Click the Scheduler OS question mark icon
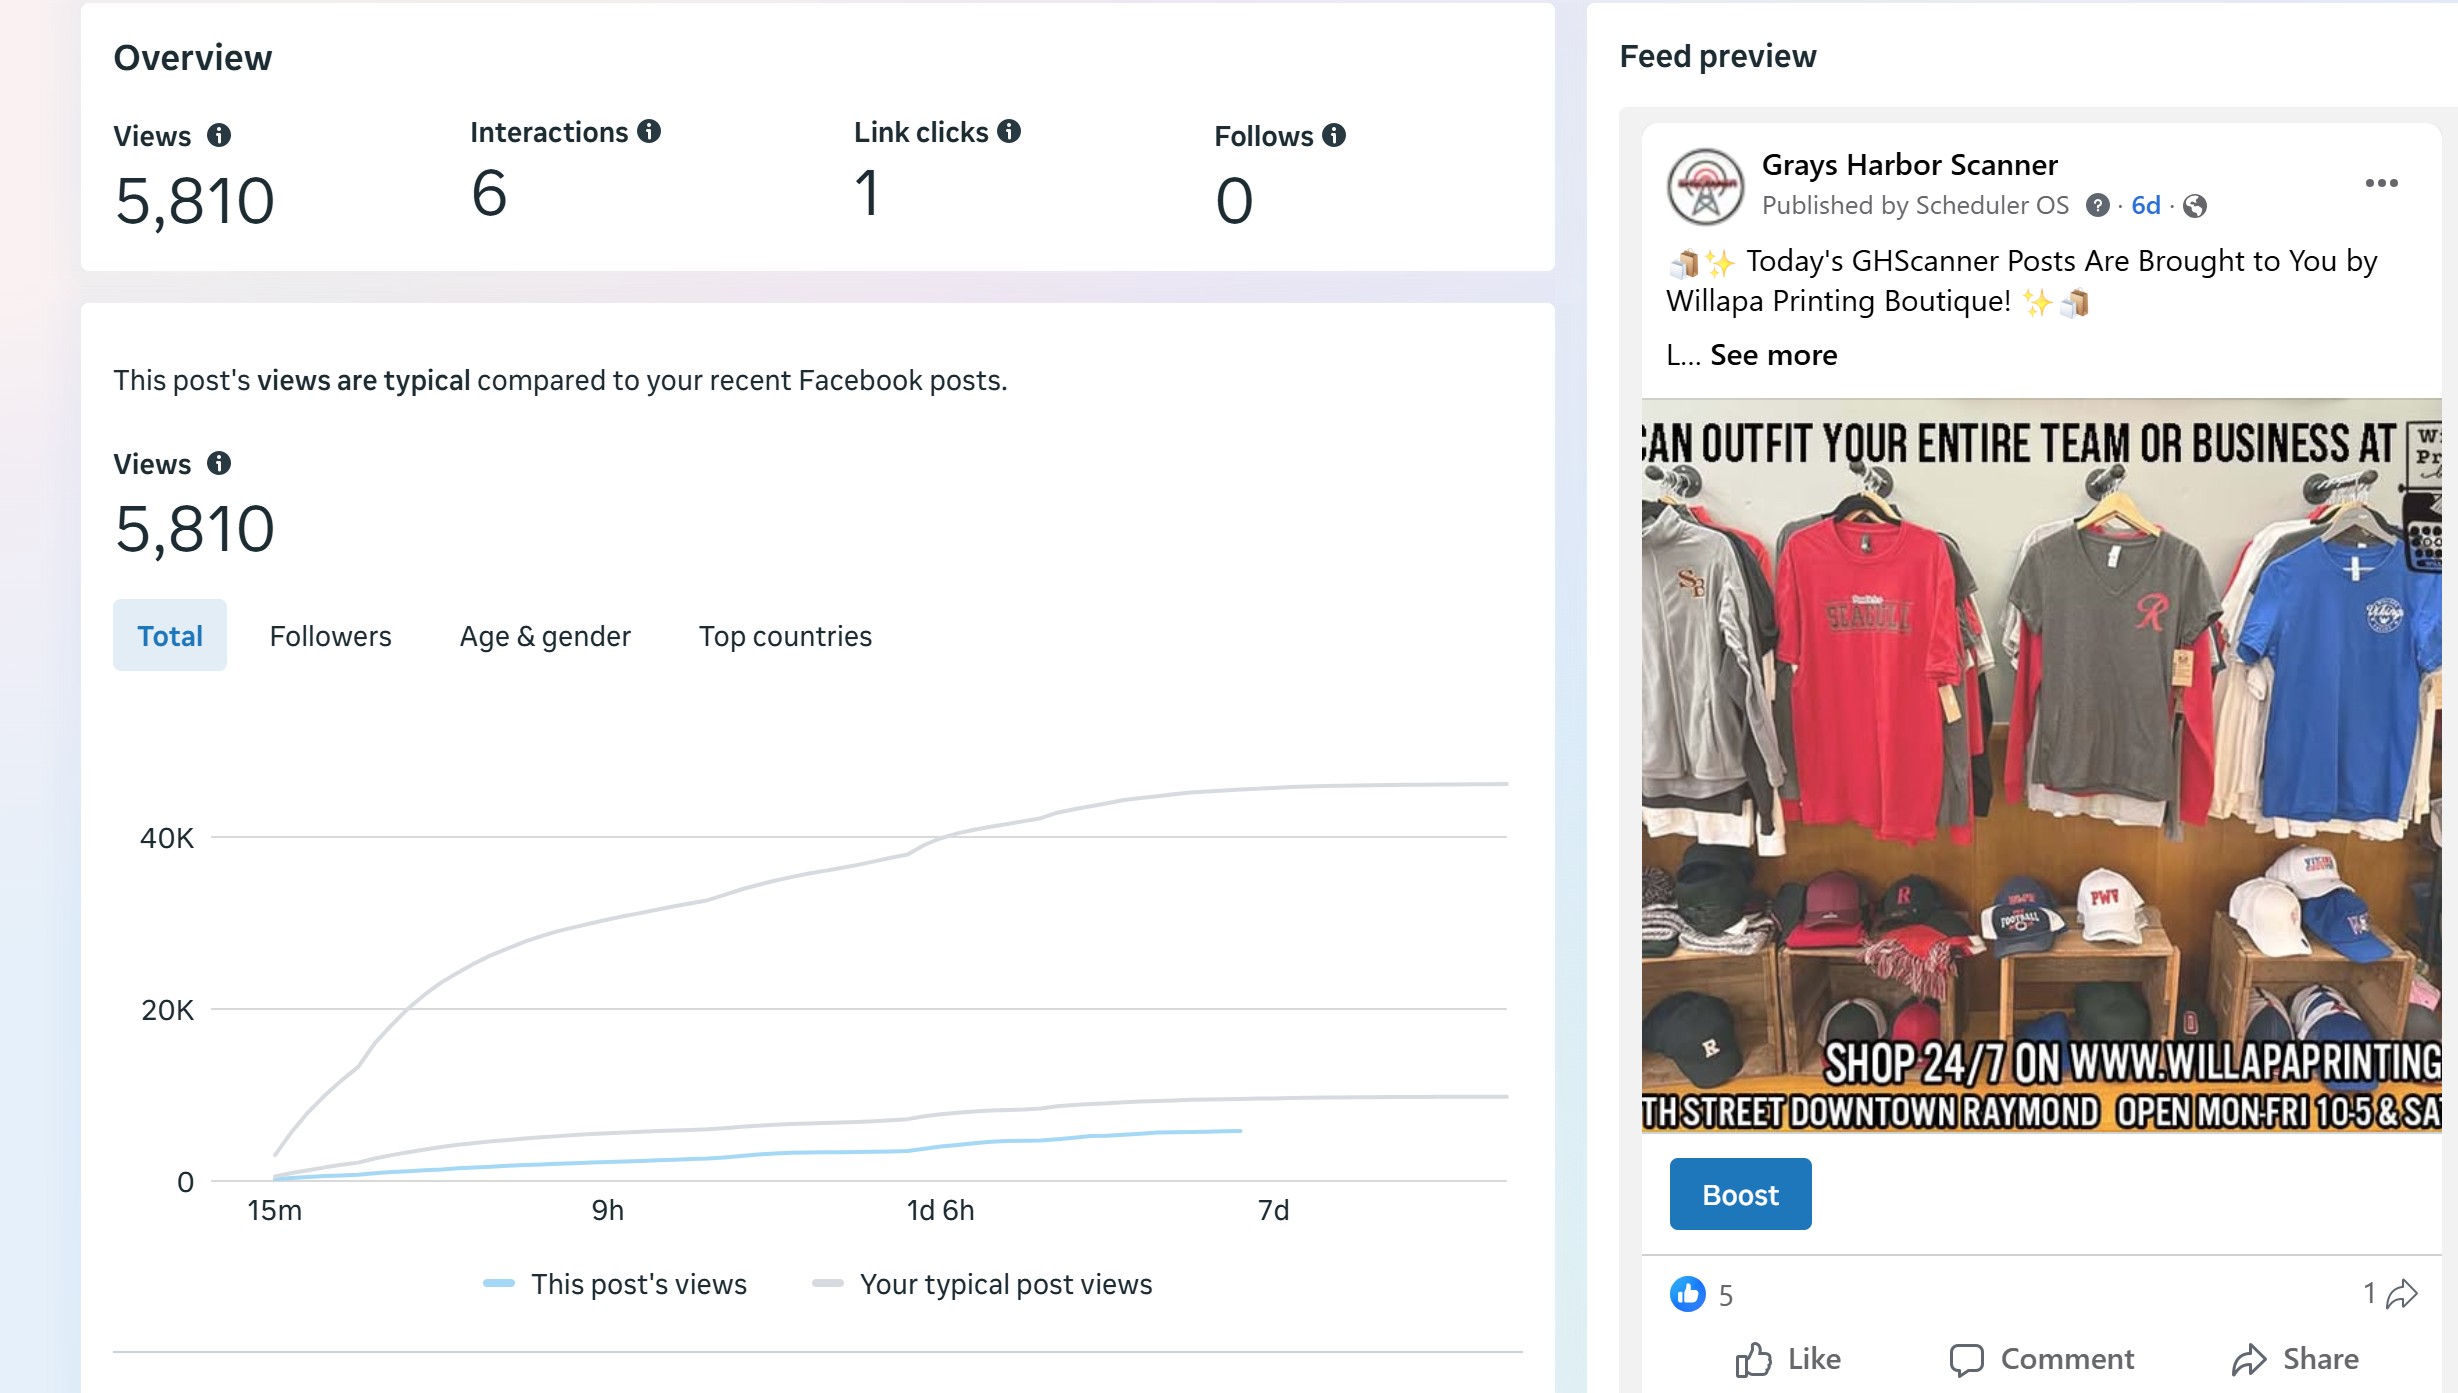Image resolution: width=2458 pixels, height=1393 pixels. point(2097,206)
